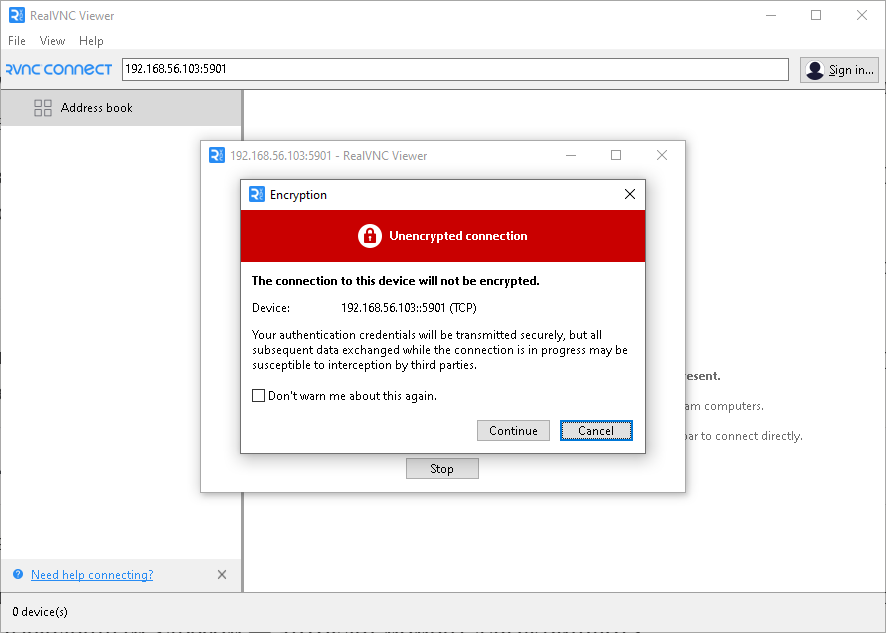Click the "0 device(s)" status bar text
The height and width of the screenshot is (633, 886).
40,612
